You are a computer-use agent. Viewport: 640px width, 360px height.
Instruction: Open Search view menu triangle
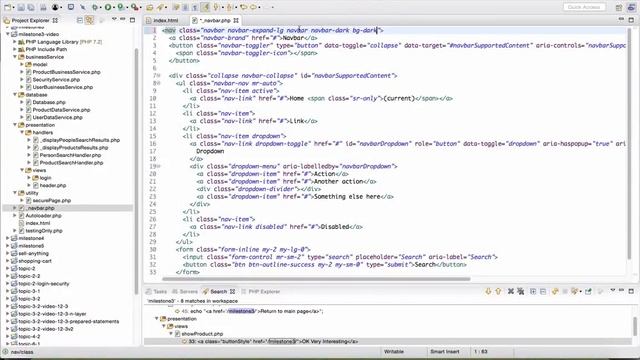612,290
